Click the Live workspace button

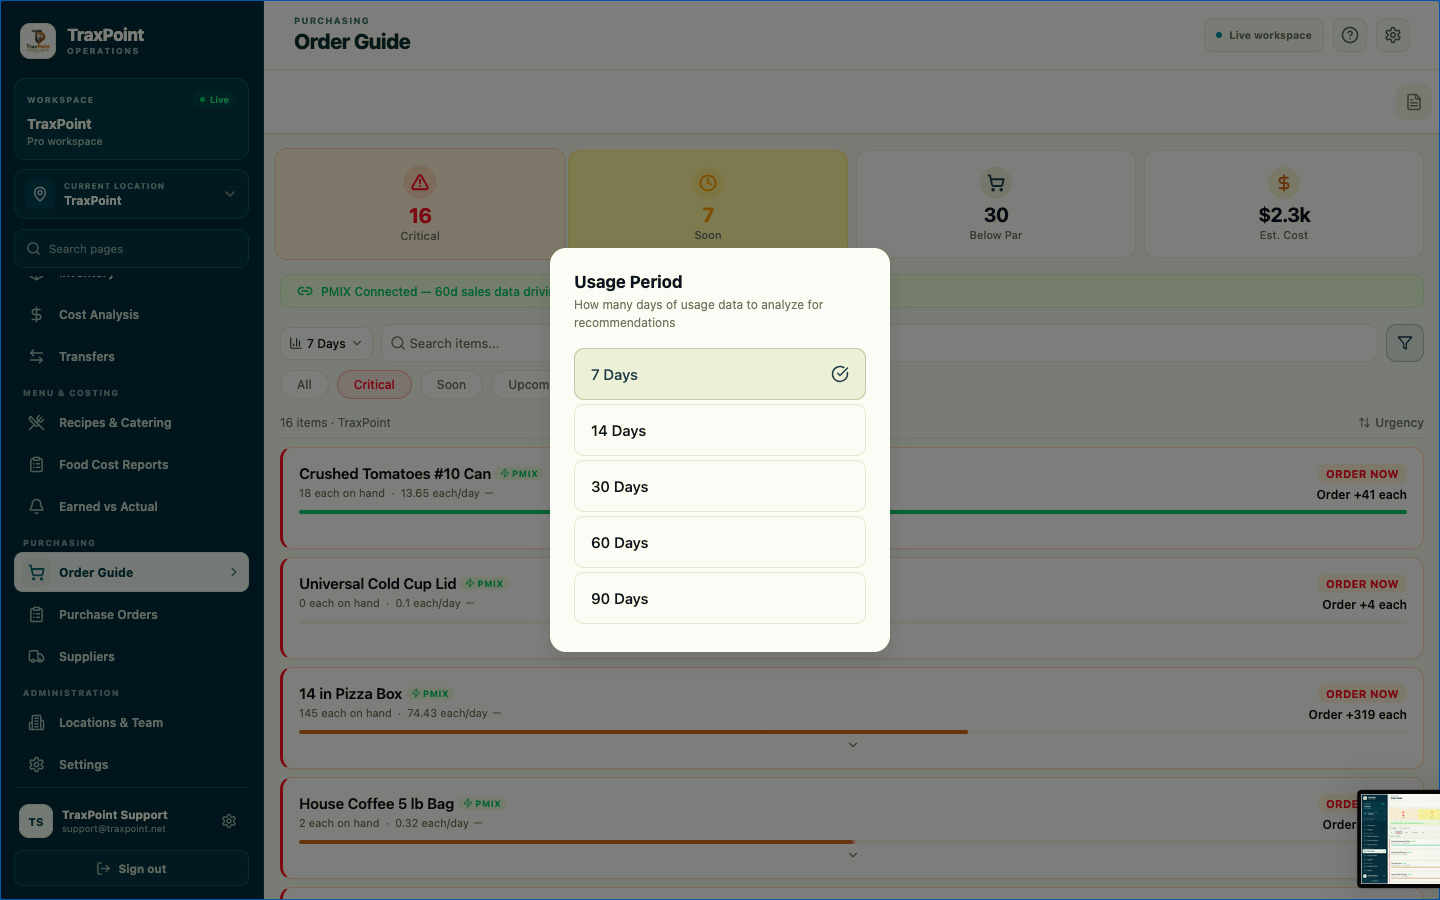1264,35
